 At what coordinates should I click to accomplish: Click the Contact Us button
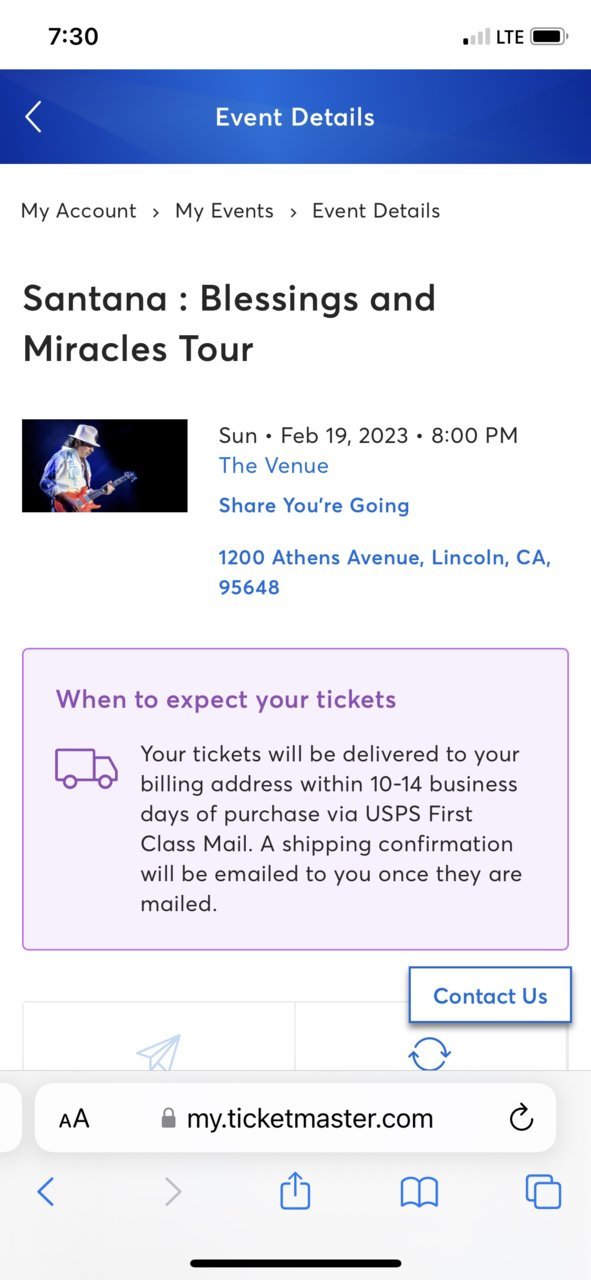pos(490,995)
